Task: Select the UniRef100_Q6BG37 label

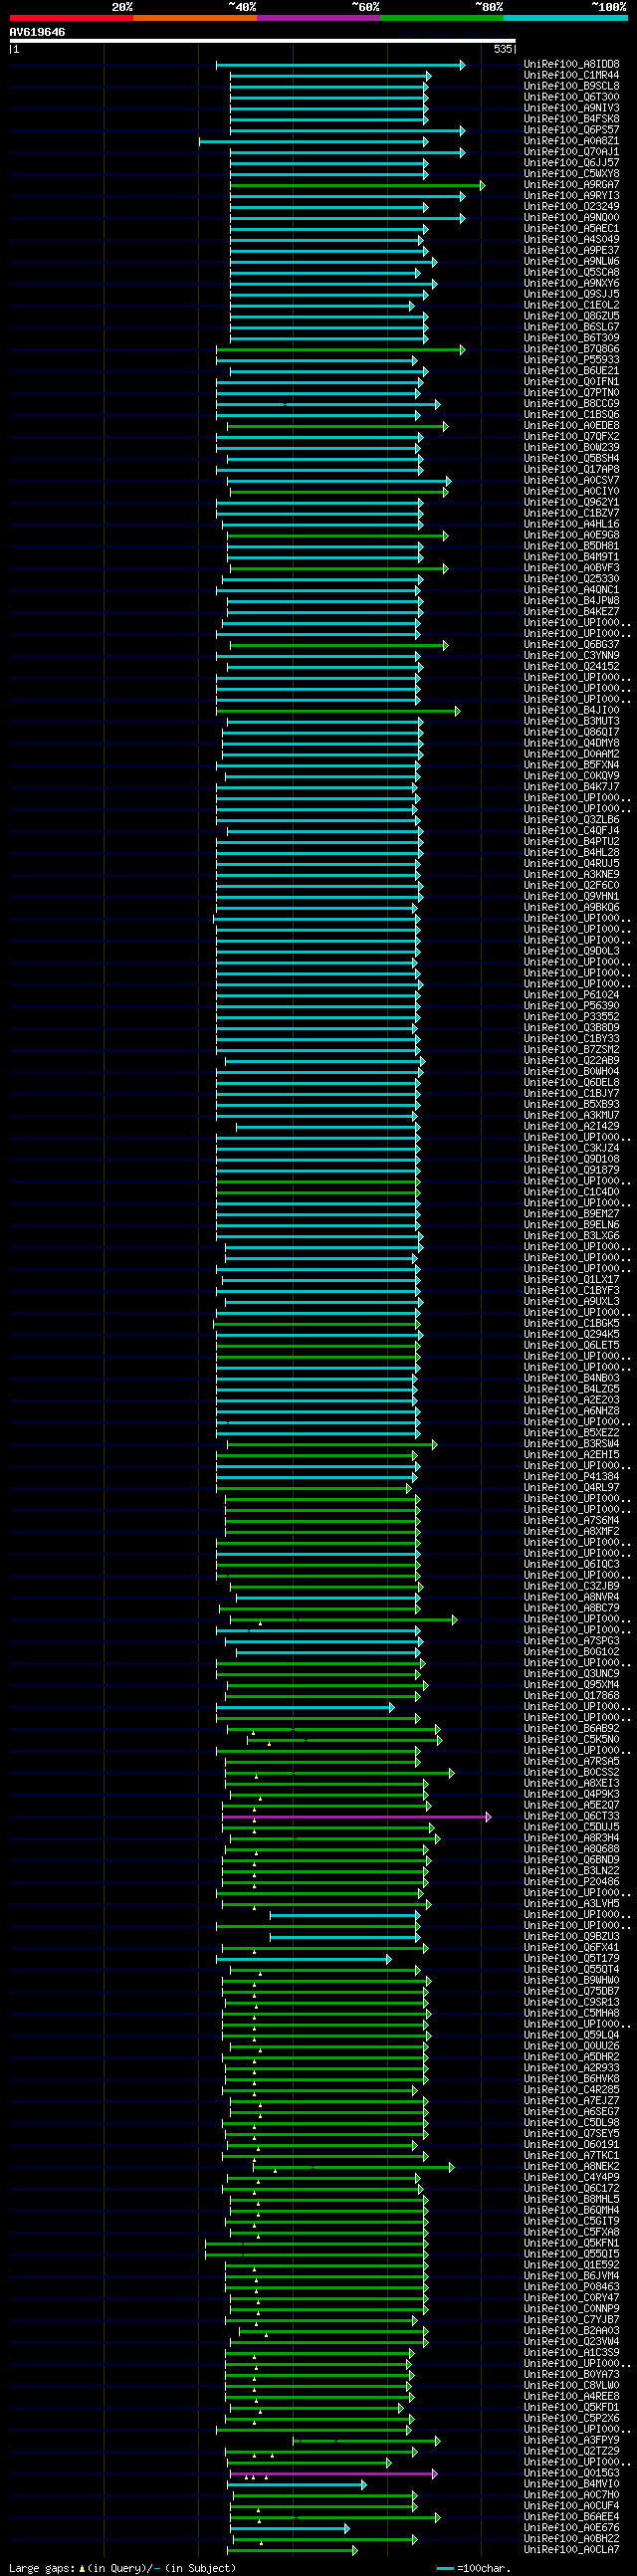Action: pyautogui.click(x=571, y=645)
